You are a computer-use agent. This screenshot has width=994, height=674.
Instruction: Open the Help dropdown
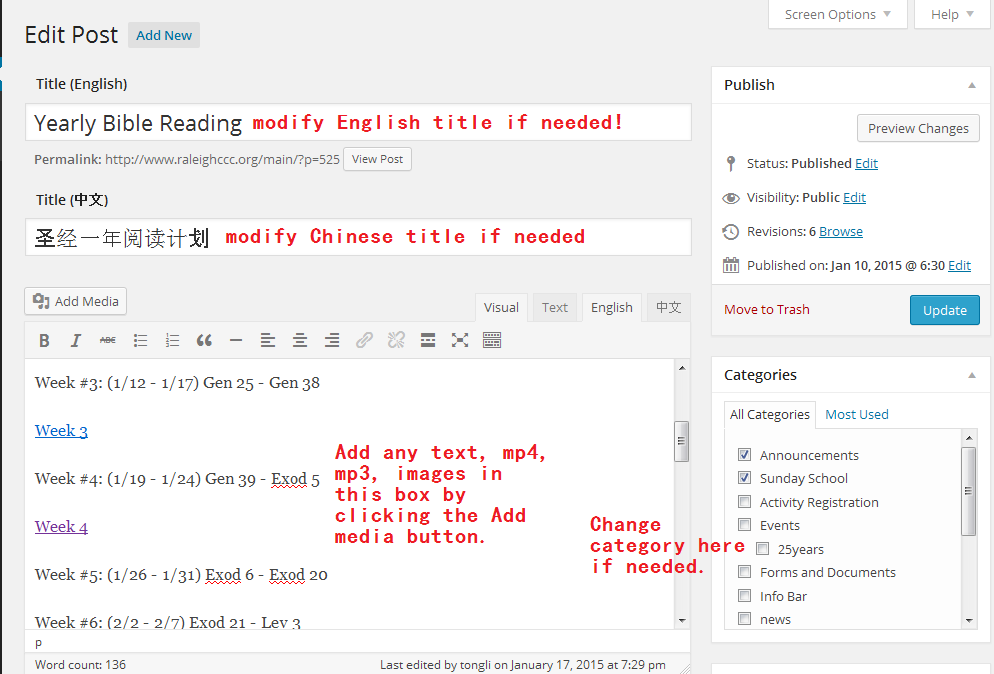(x=952, y=15)
